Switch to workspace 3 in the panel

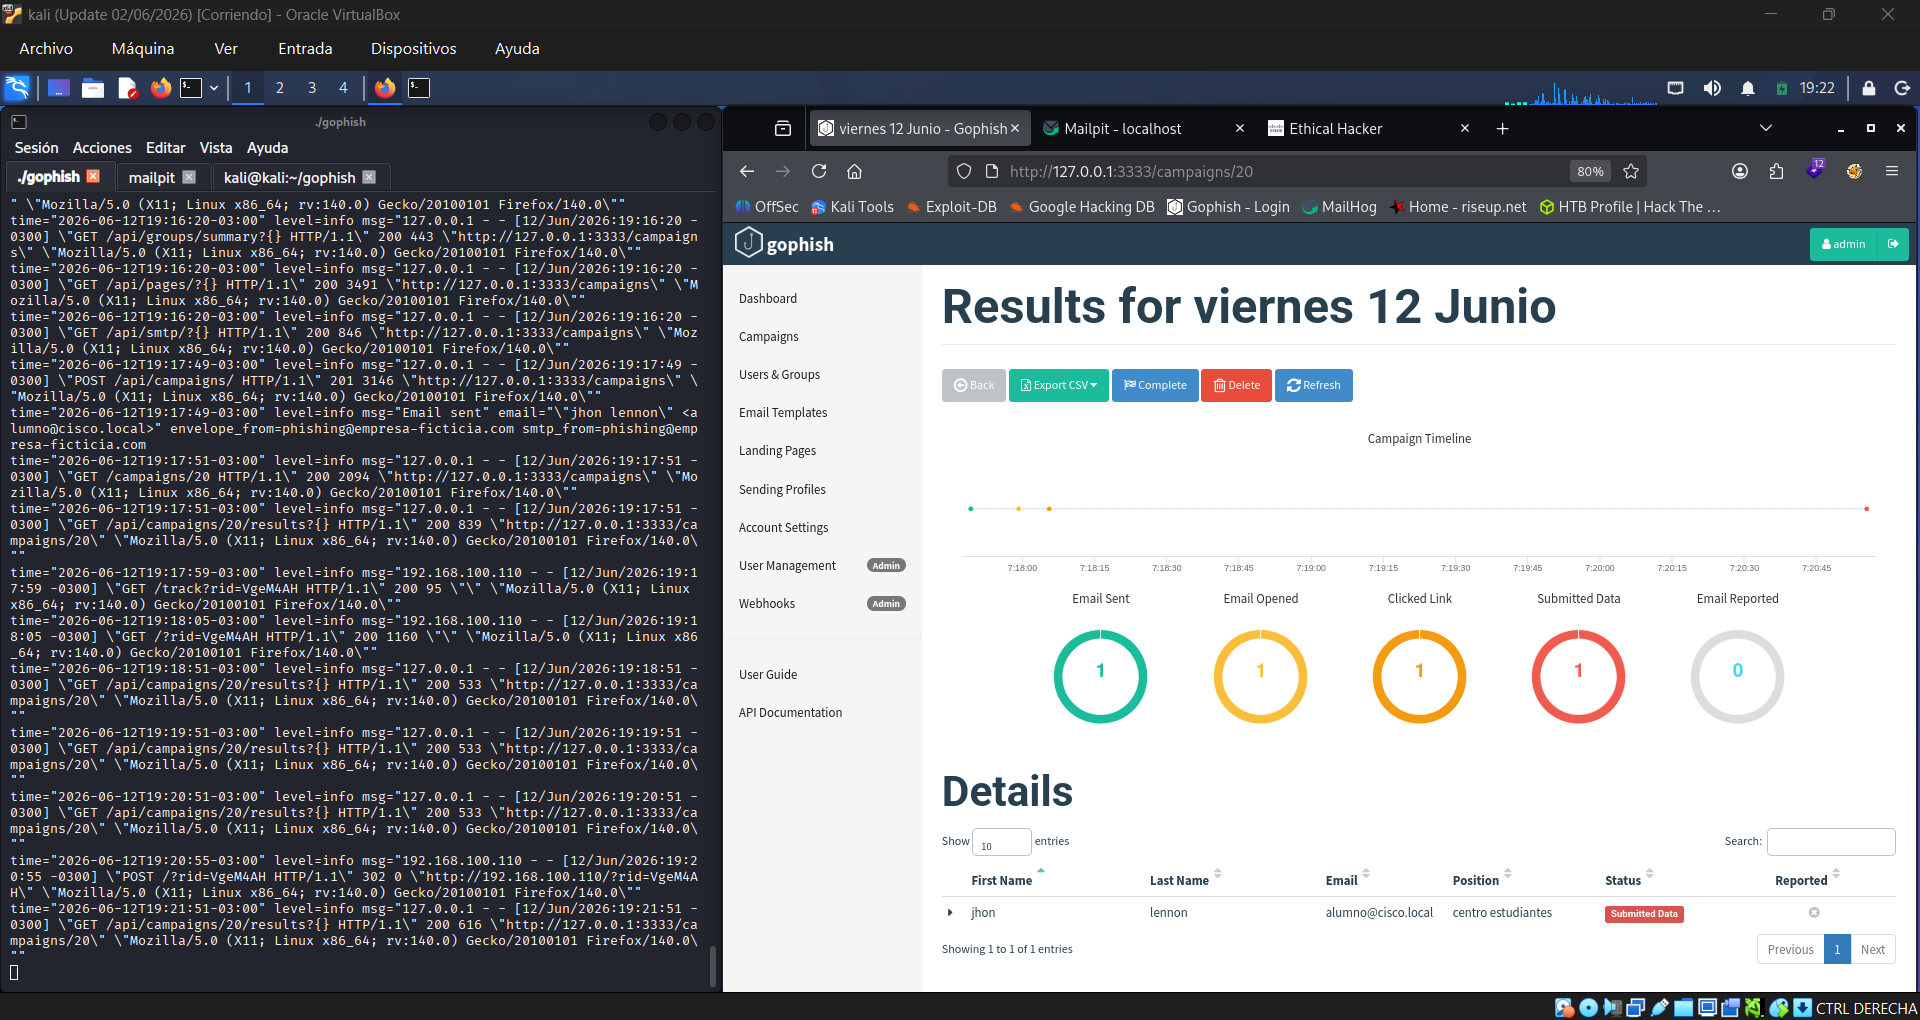(312, 88)
